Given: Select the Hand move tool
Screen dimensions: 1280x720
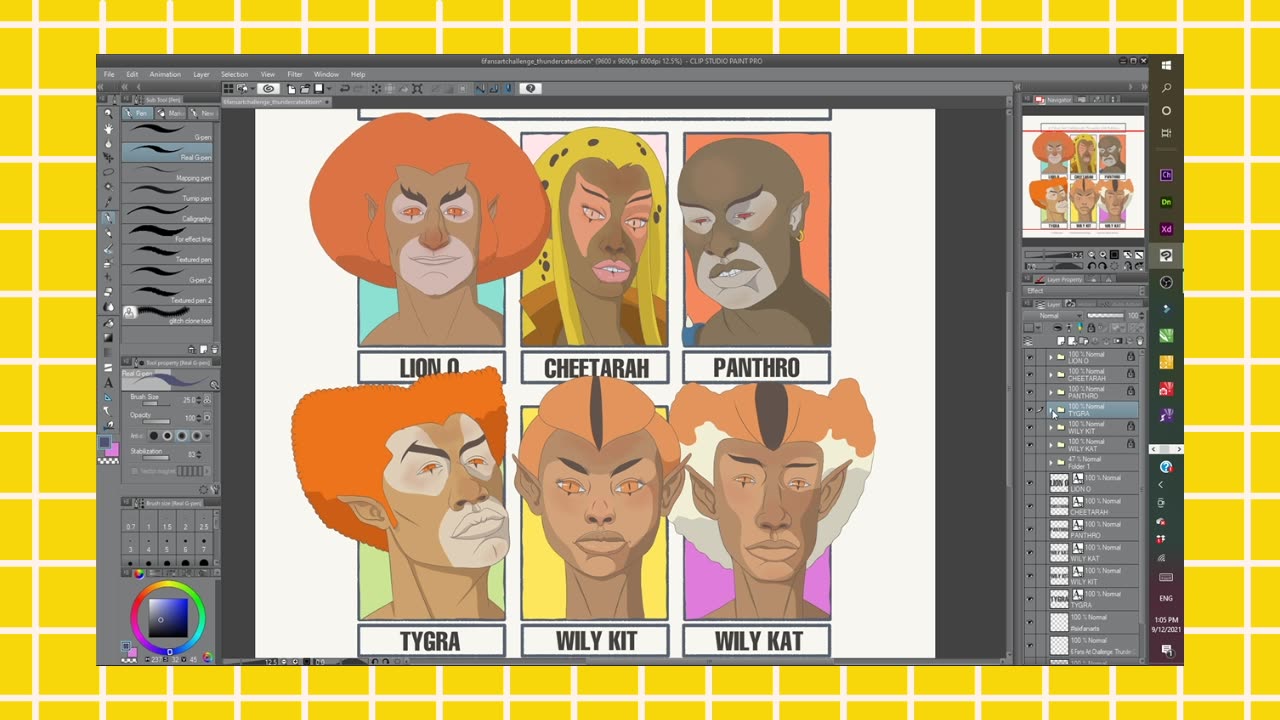Looking at the screenshot, I should (108, 129).
